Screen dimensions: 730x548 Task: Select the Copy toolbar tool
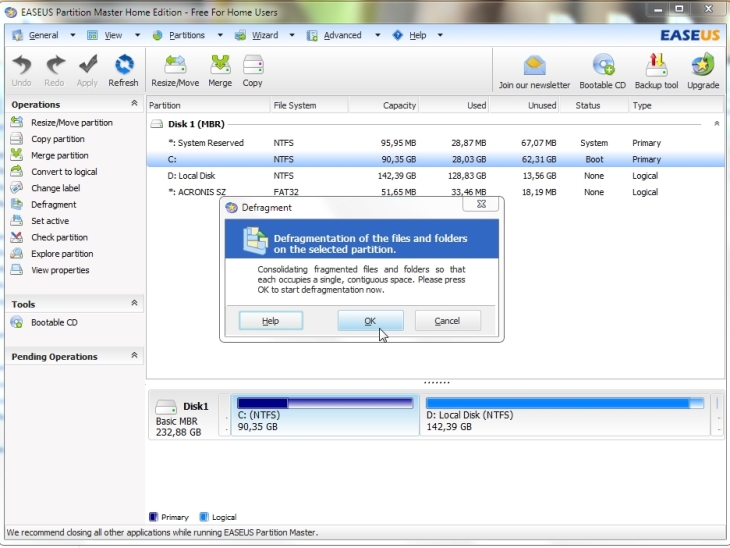coord(253,71)
